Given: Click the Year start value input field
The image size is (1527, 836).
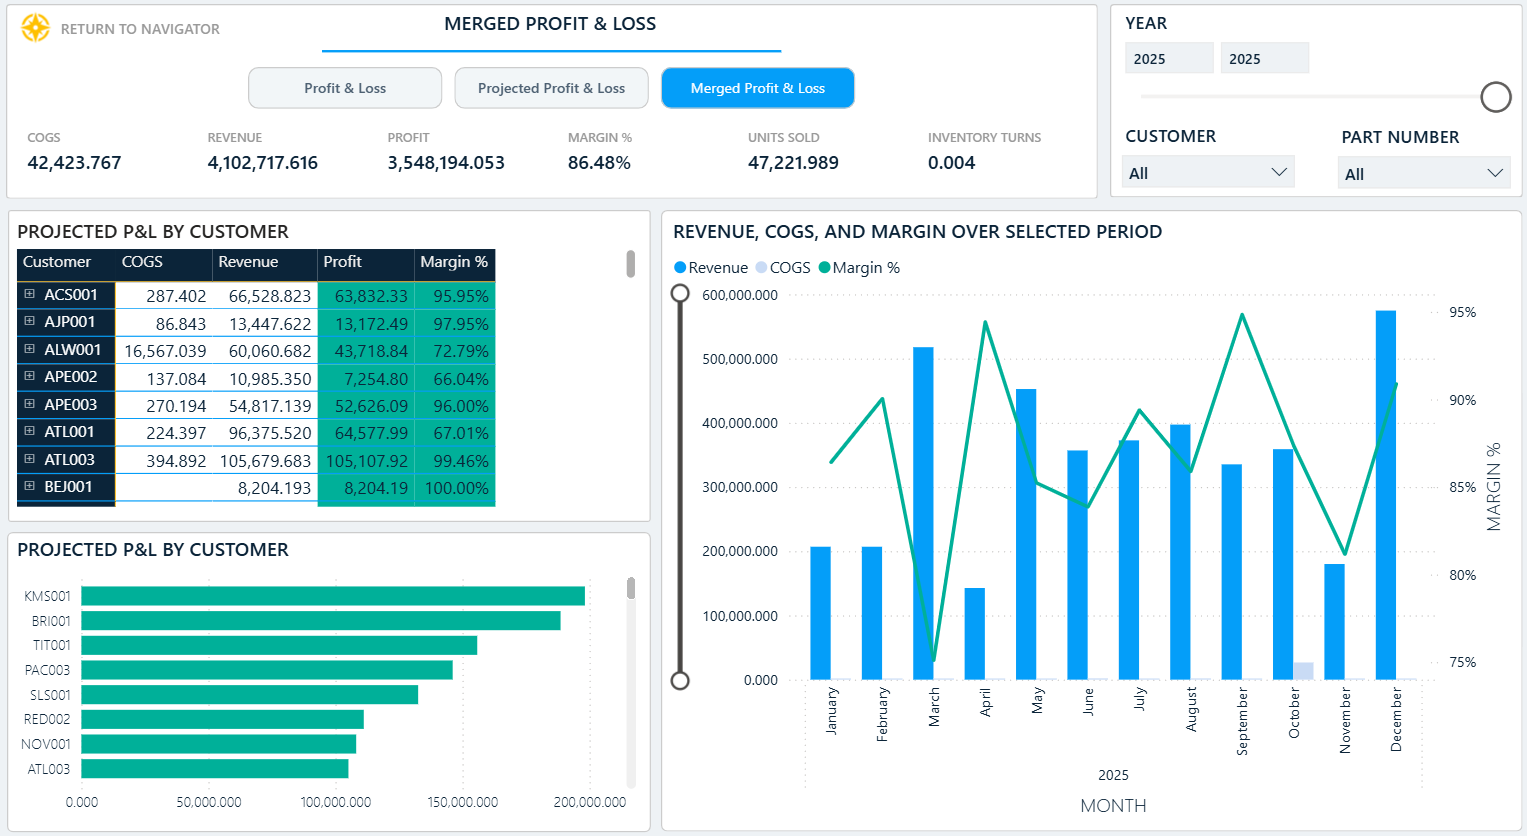Looking at the screenshot, I should (1169, 58).
